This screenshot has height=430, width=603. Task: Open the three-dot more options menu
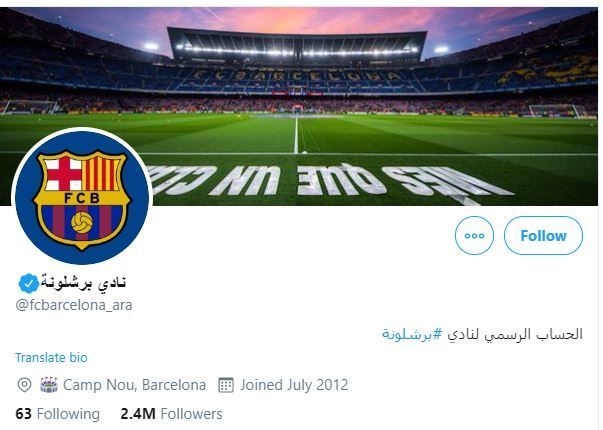pos(474,235)
